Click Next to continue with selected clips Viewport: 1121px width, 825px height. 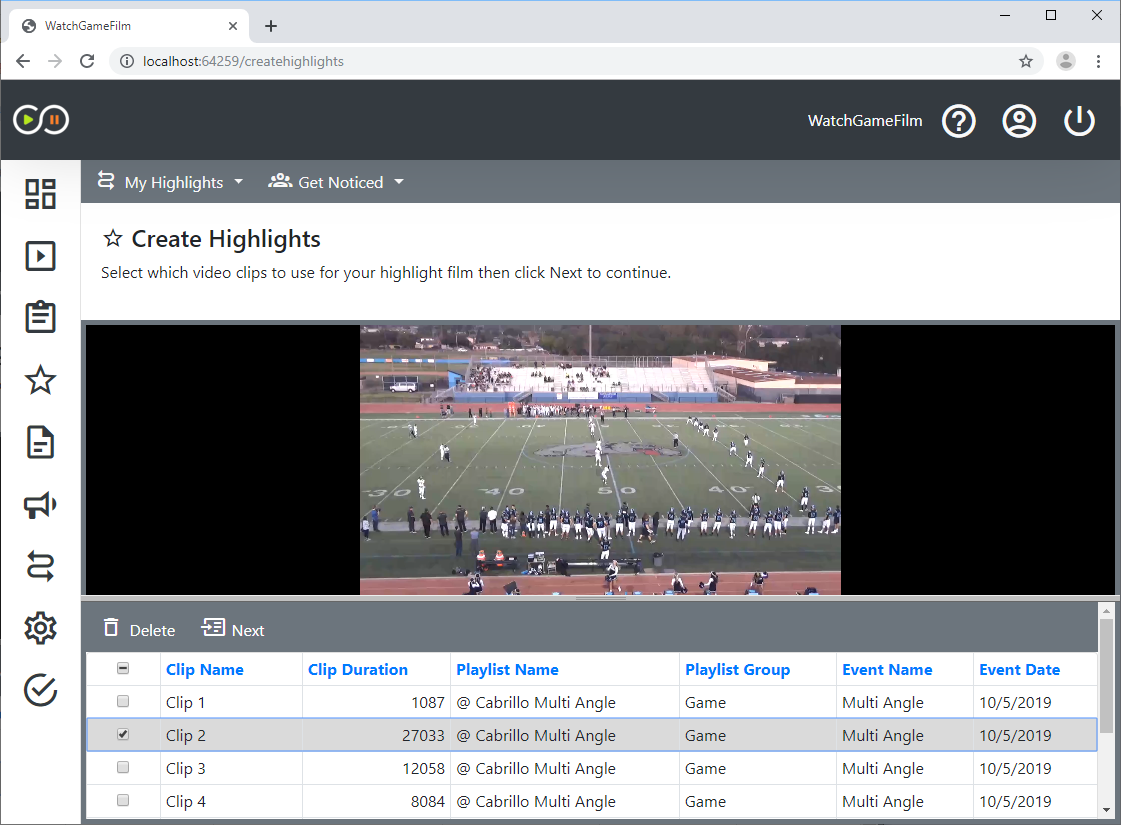pyautogui.click(x=233, y=629)
